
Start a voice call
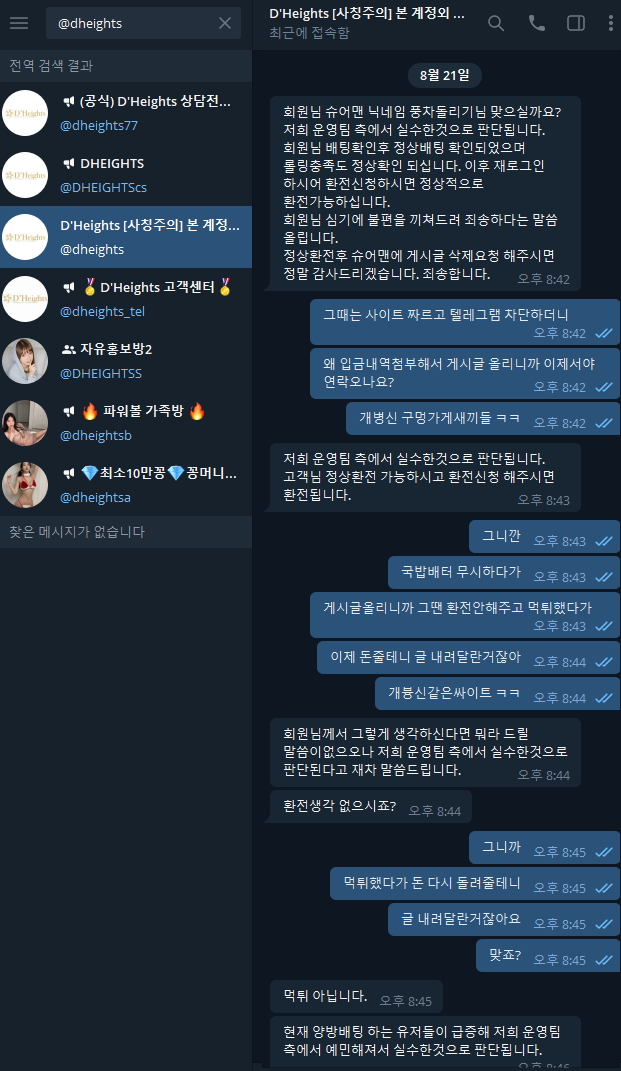536,23
